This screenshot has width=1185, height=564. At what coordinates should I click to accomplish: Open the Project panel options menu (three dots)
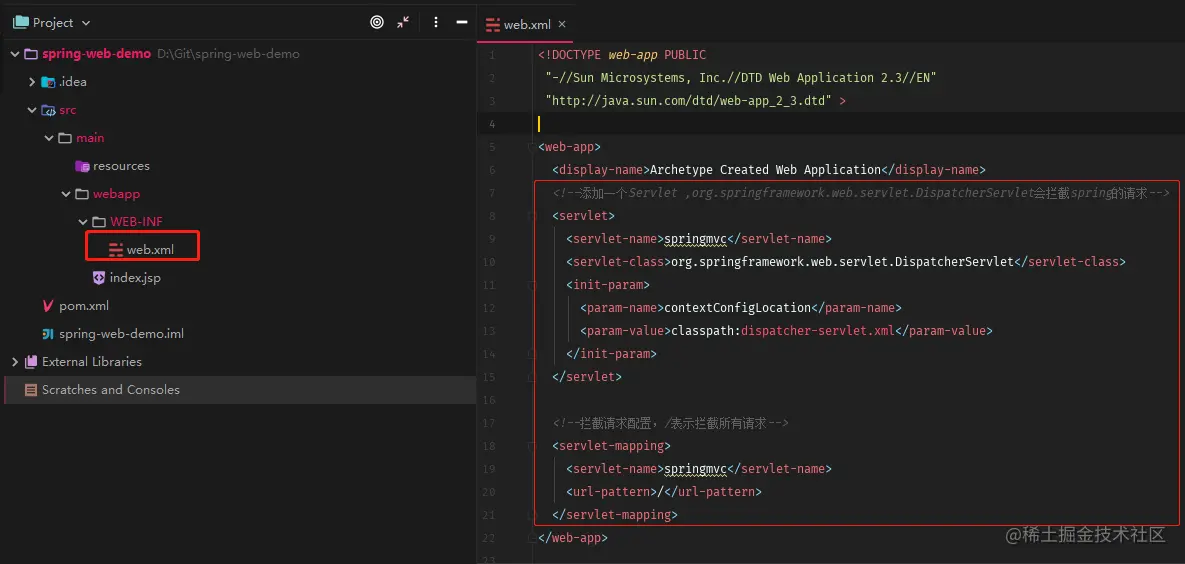436,22
